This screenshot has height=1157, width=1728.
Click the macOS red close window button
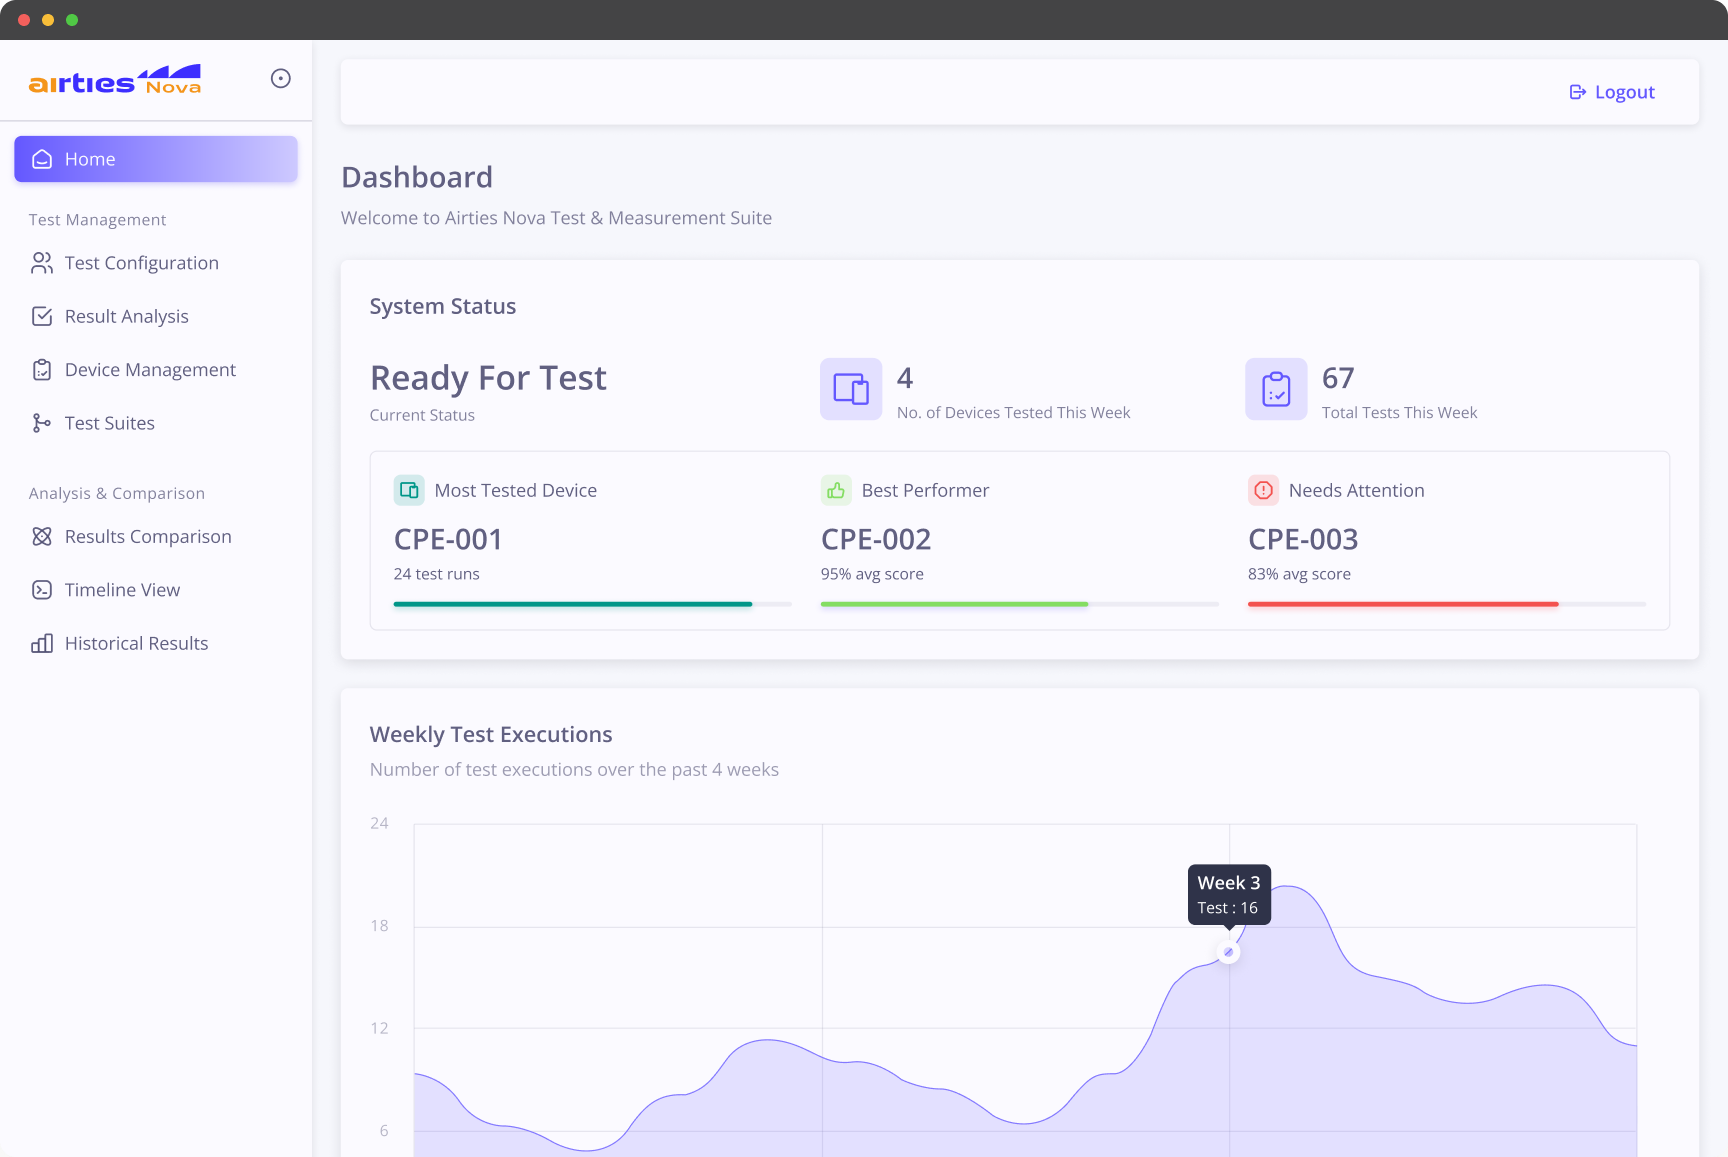24,20
